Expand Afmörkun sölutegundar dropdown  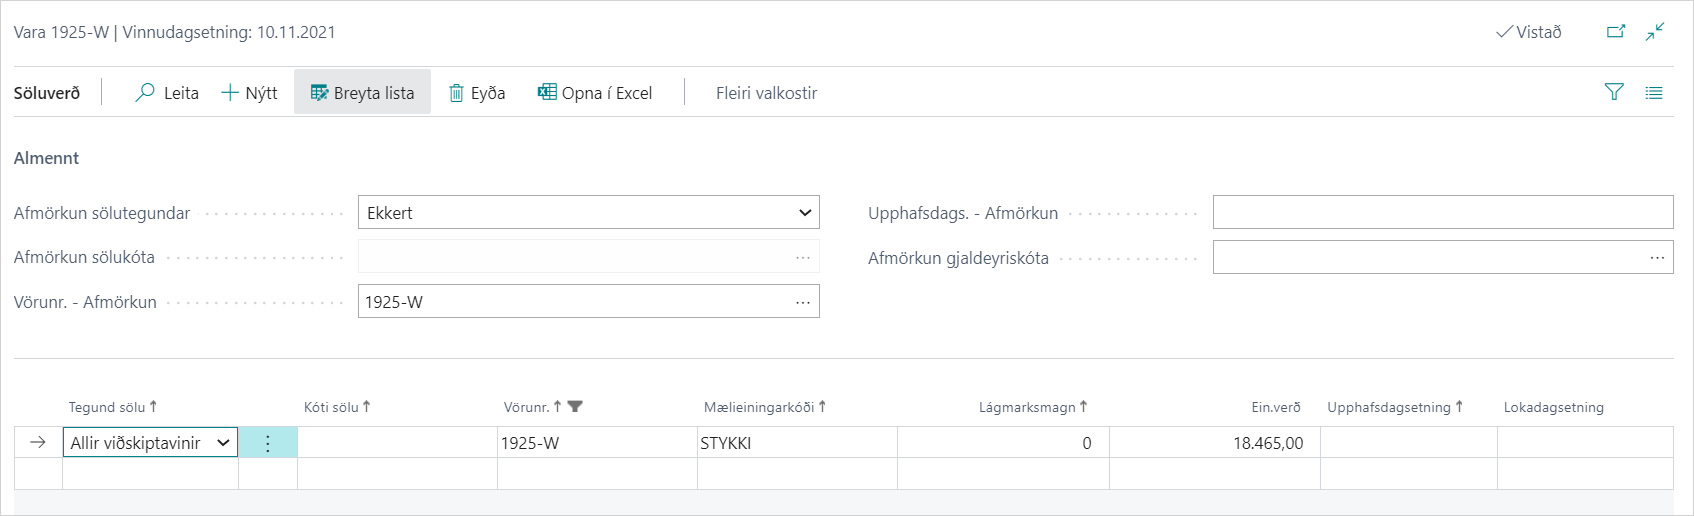click(804, 213)
